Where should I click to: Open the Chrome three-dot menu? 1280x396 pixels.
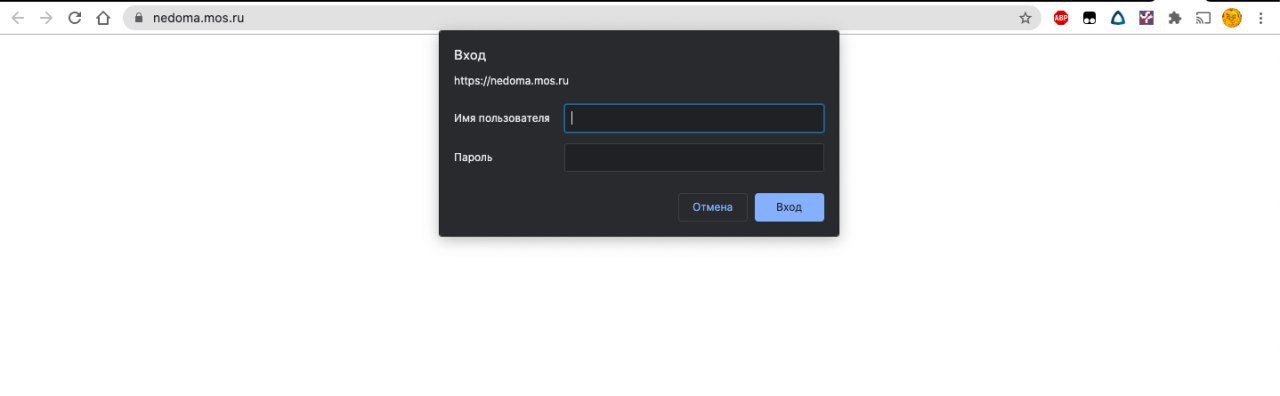tap(1261, 18)
